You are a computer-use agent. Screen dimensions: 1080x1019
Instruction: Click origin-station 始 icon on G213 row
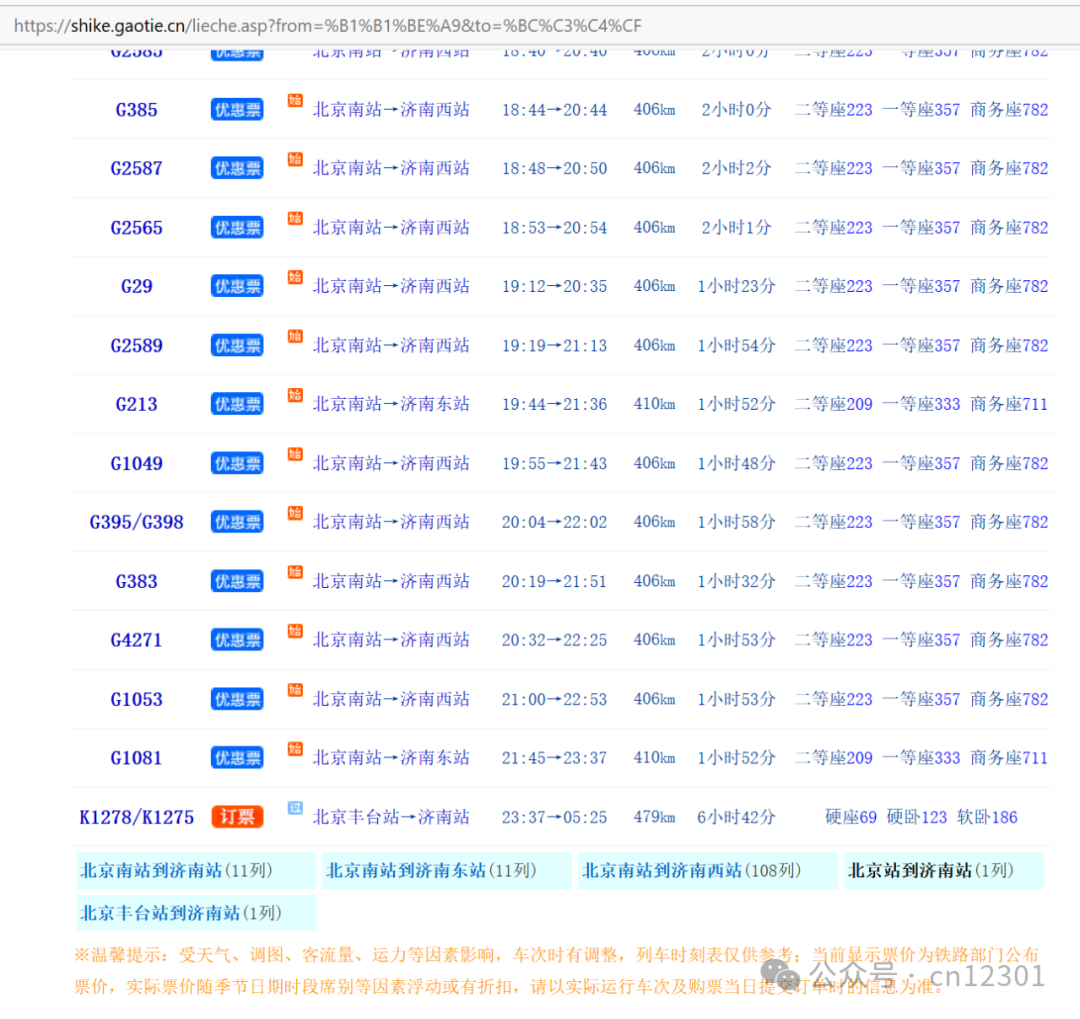click(x=295, y=395)
